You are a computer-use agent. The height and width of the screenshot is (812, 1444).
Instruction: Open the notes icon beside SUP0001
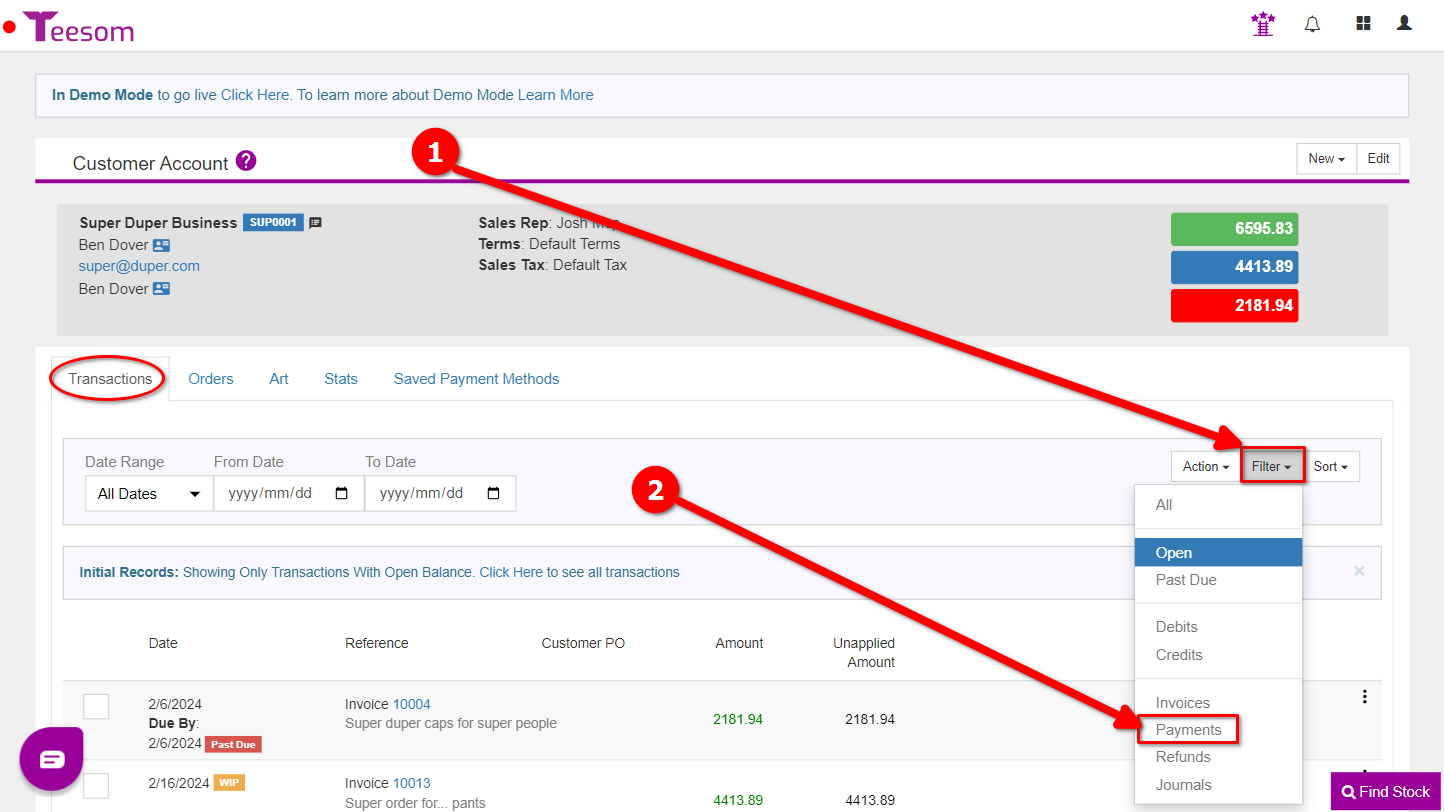(315, 223)
